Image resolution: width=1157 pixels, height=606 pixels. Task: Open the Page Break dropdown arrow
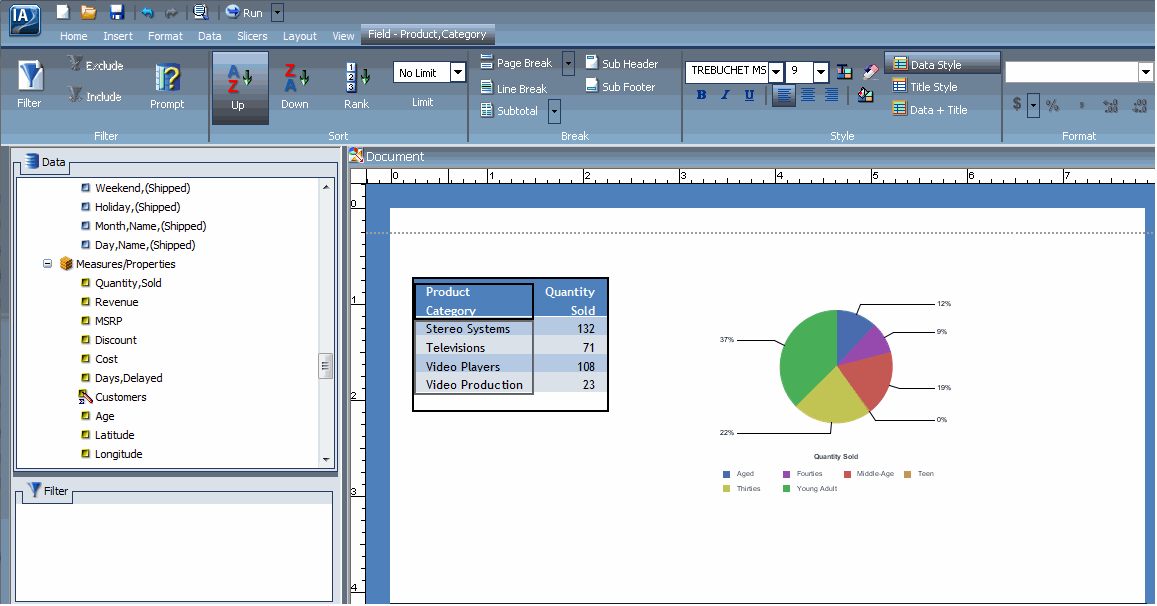[x=568, y=63]
